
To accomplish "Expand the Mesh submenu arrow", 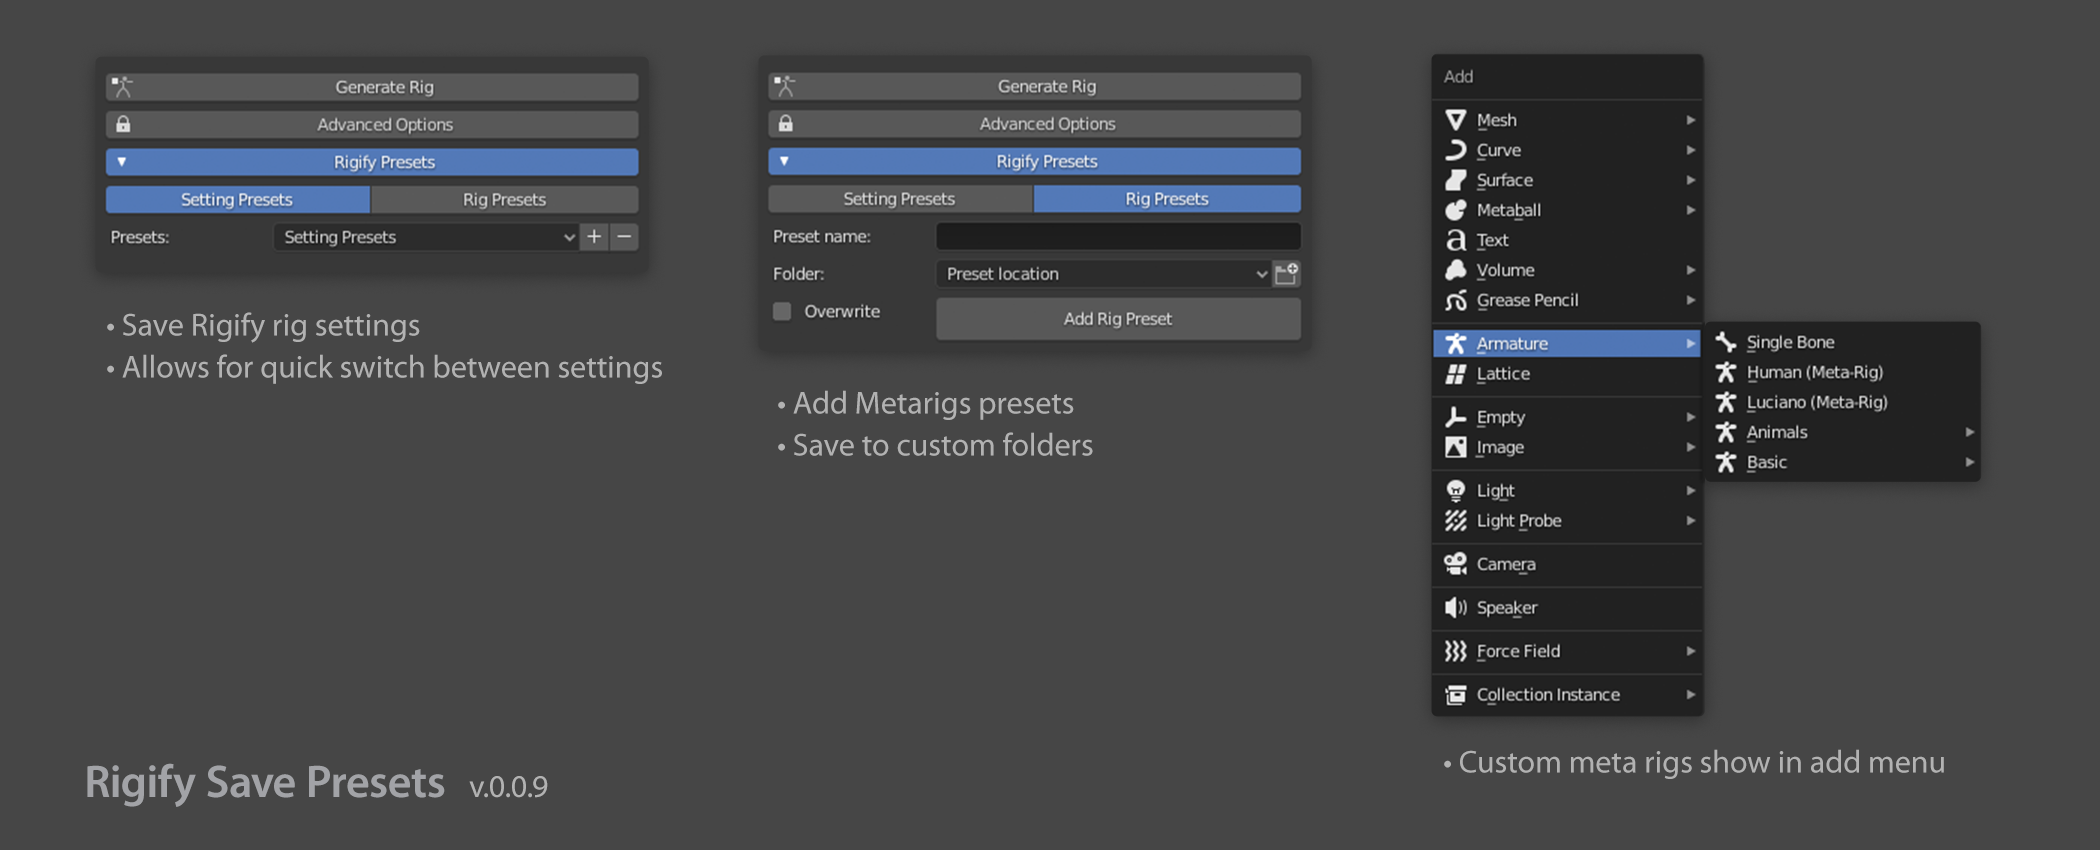I will click(1690, 120).
